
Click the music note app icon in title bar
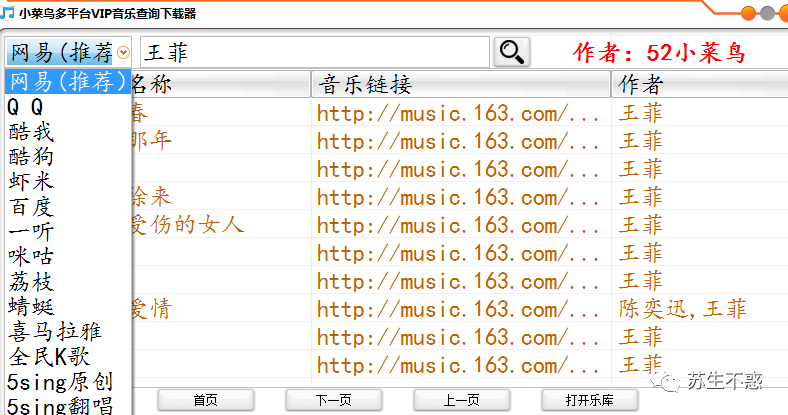click(7, 13)
